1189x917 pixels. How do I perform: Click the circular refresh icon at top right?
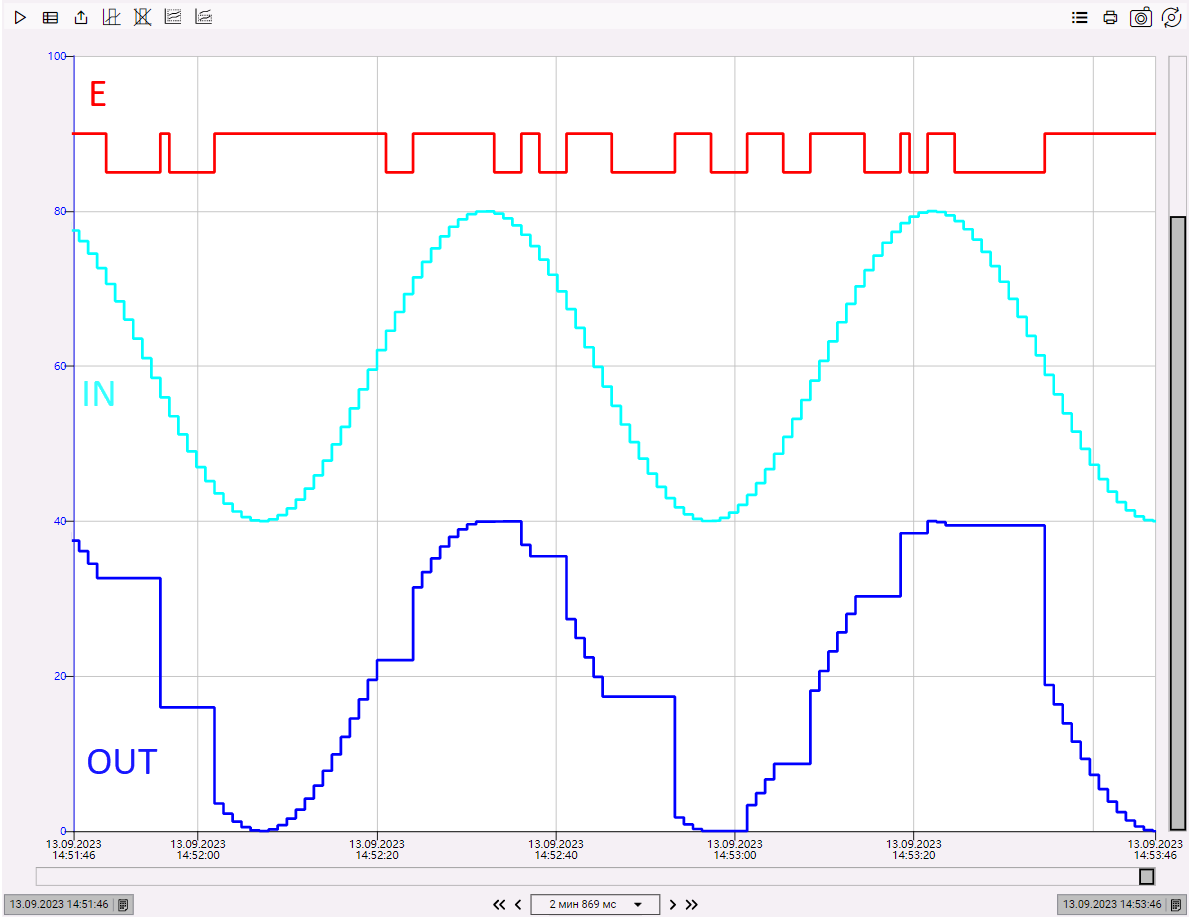click(1171, 17)
